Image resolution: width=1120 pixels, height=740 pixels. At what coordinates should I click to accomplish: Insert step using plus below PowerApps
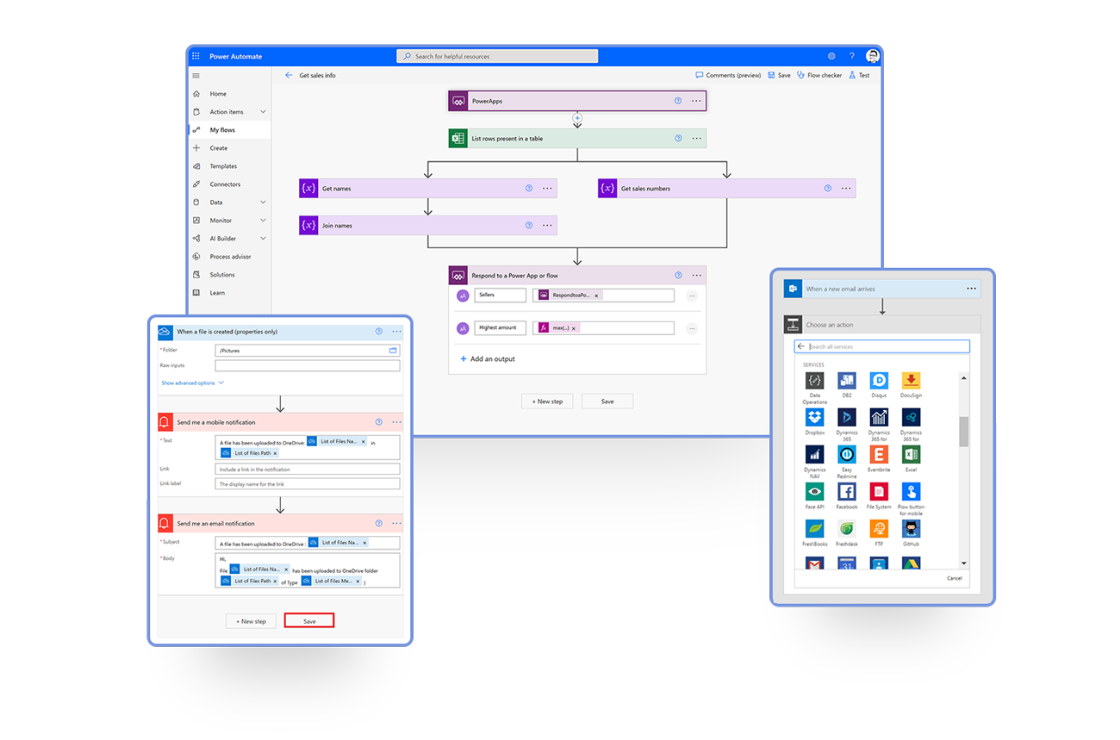(577, 119)
